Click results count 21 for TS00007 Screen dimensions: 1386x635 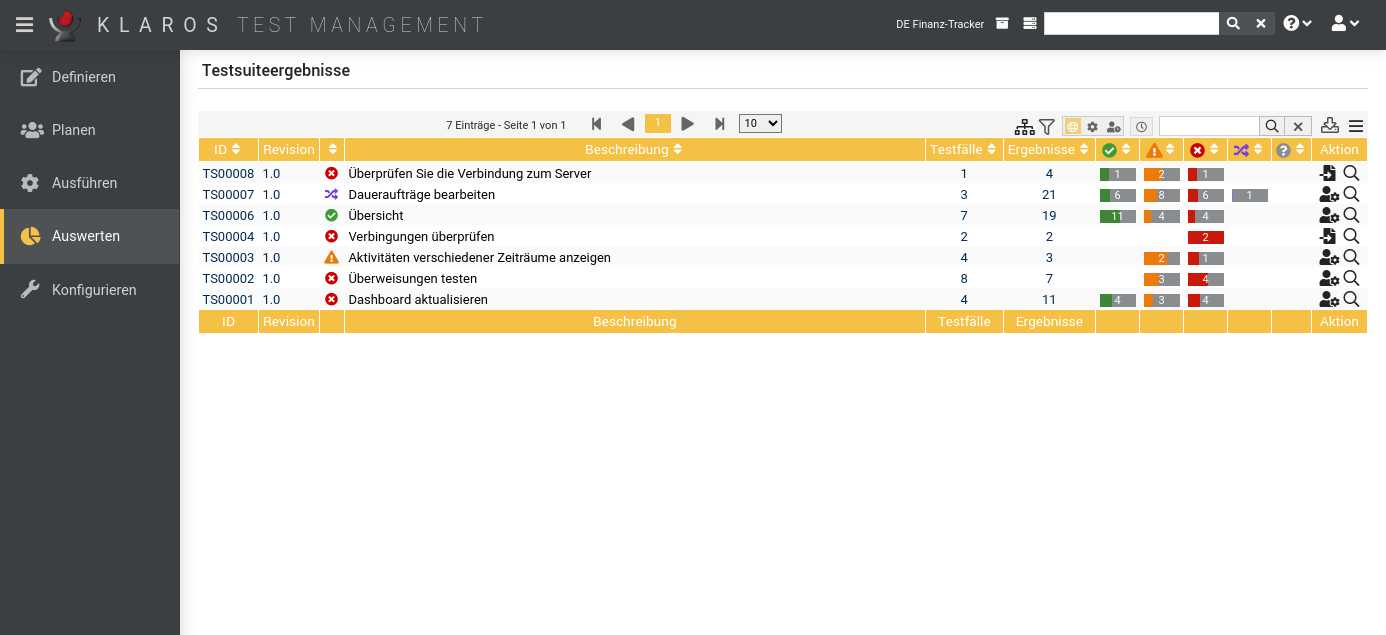click(1049, 195)
